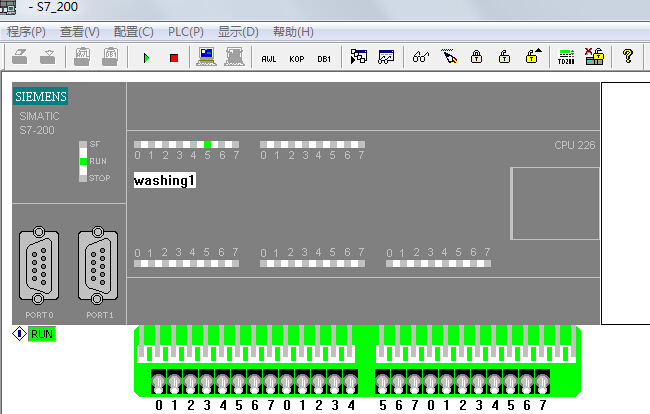
Task: Click the STOP LED label on the CPU
Action: point(99,178)
